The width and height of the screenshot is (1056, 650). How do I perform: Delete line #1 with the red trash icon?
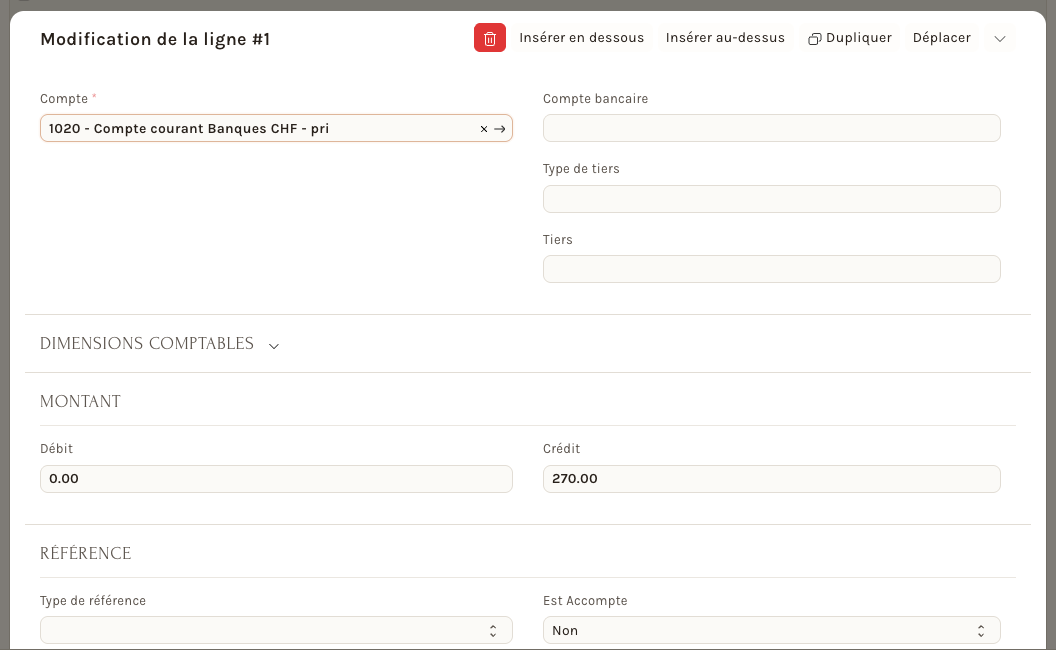point(490,38)
